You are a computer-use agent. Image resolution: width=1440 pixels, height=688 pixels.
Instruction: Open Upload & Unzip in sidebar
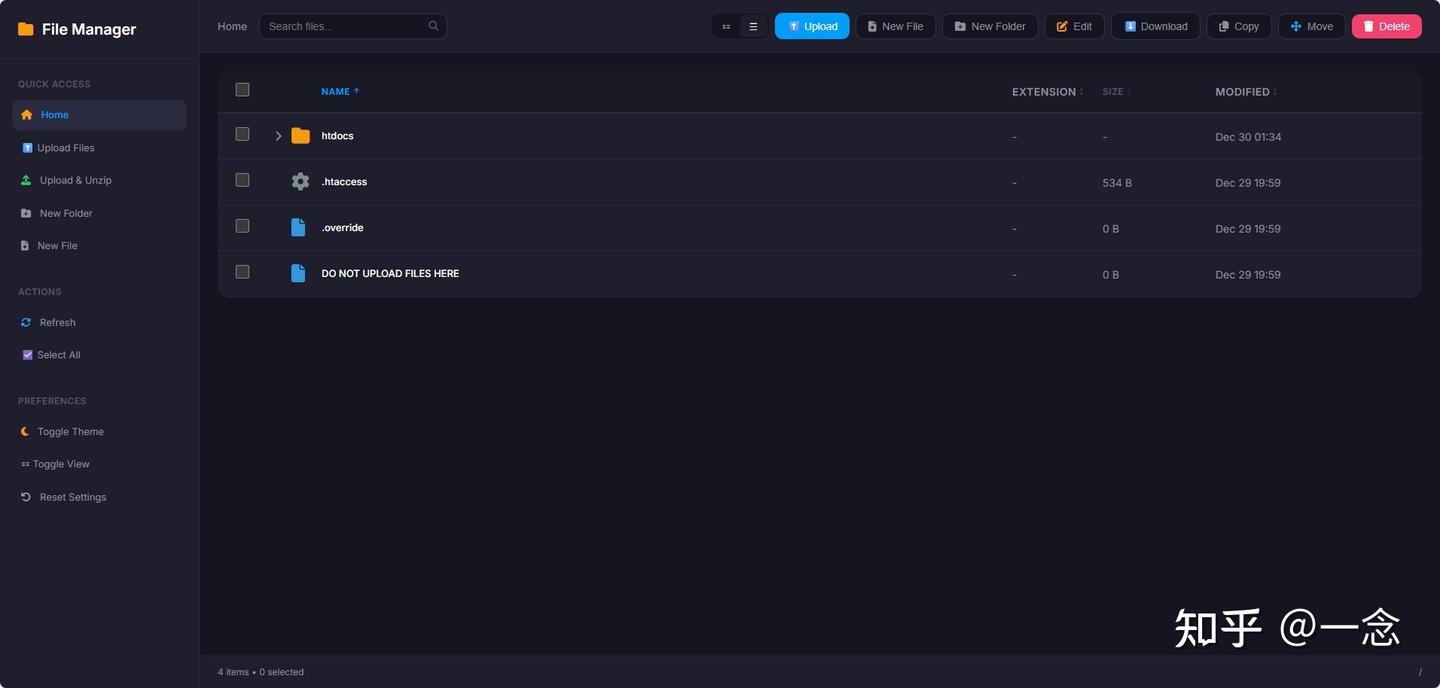click(75, 181)
